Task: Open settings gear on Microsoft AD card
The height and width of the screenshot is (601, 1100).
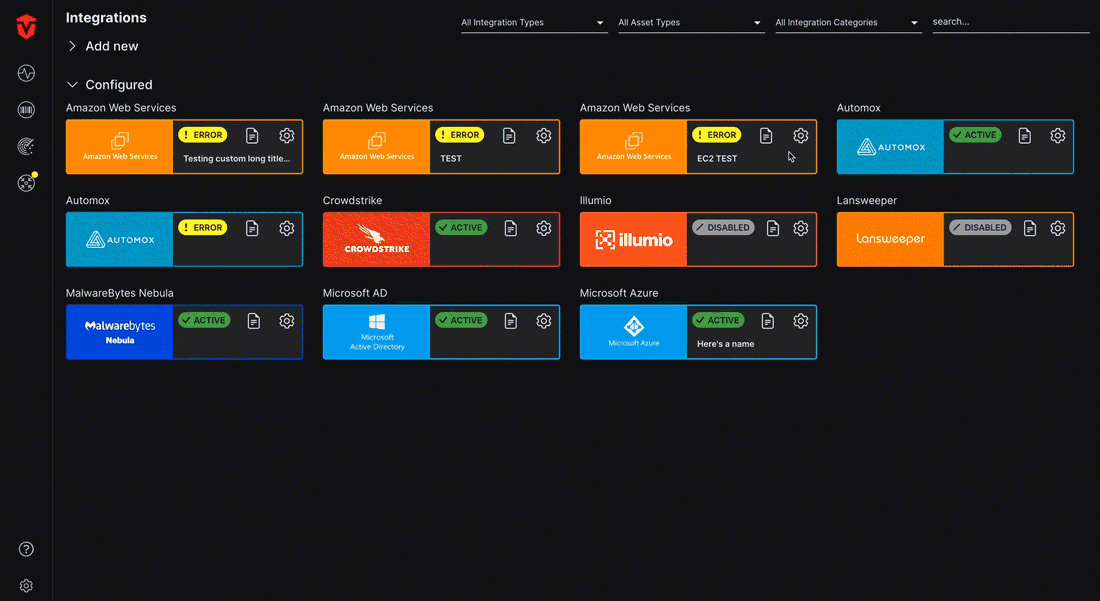Action: (x=544, y=320)
